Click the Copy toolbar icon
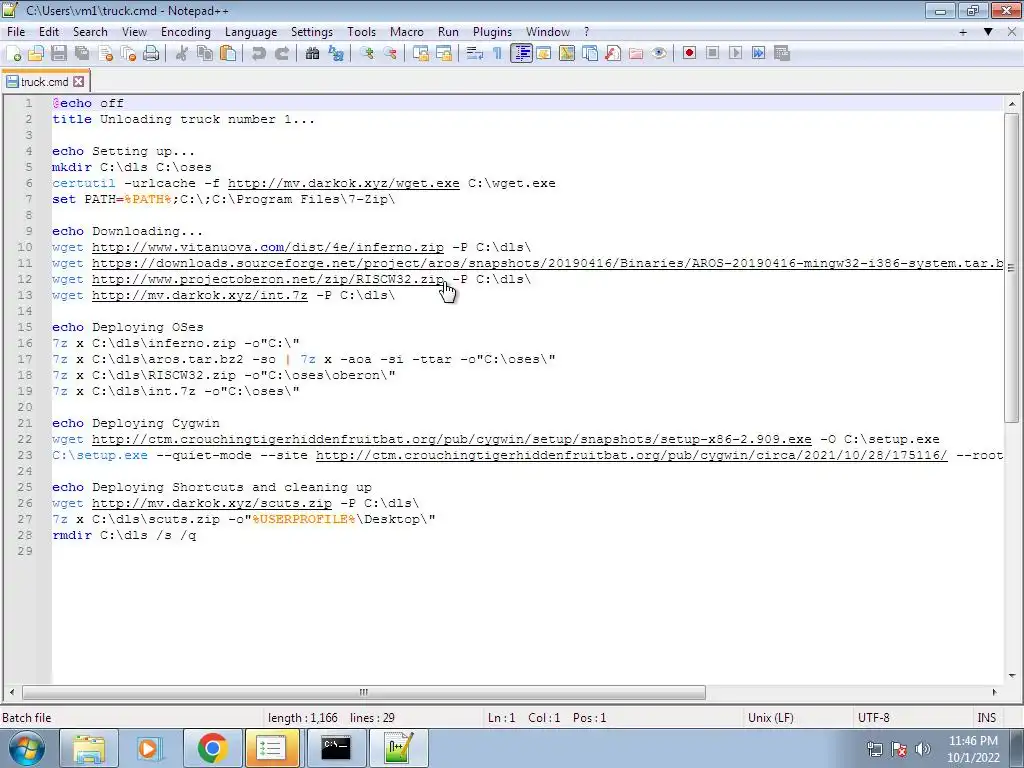The image size is (1024, 768). (x=205, y=54)
